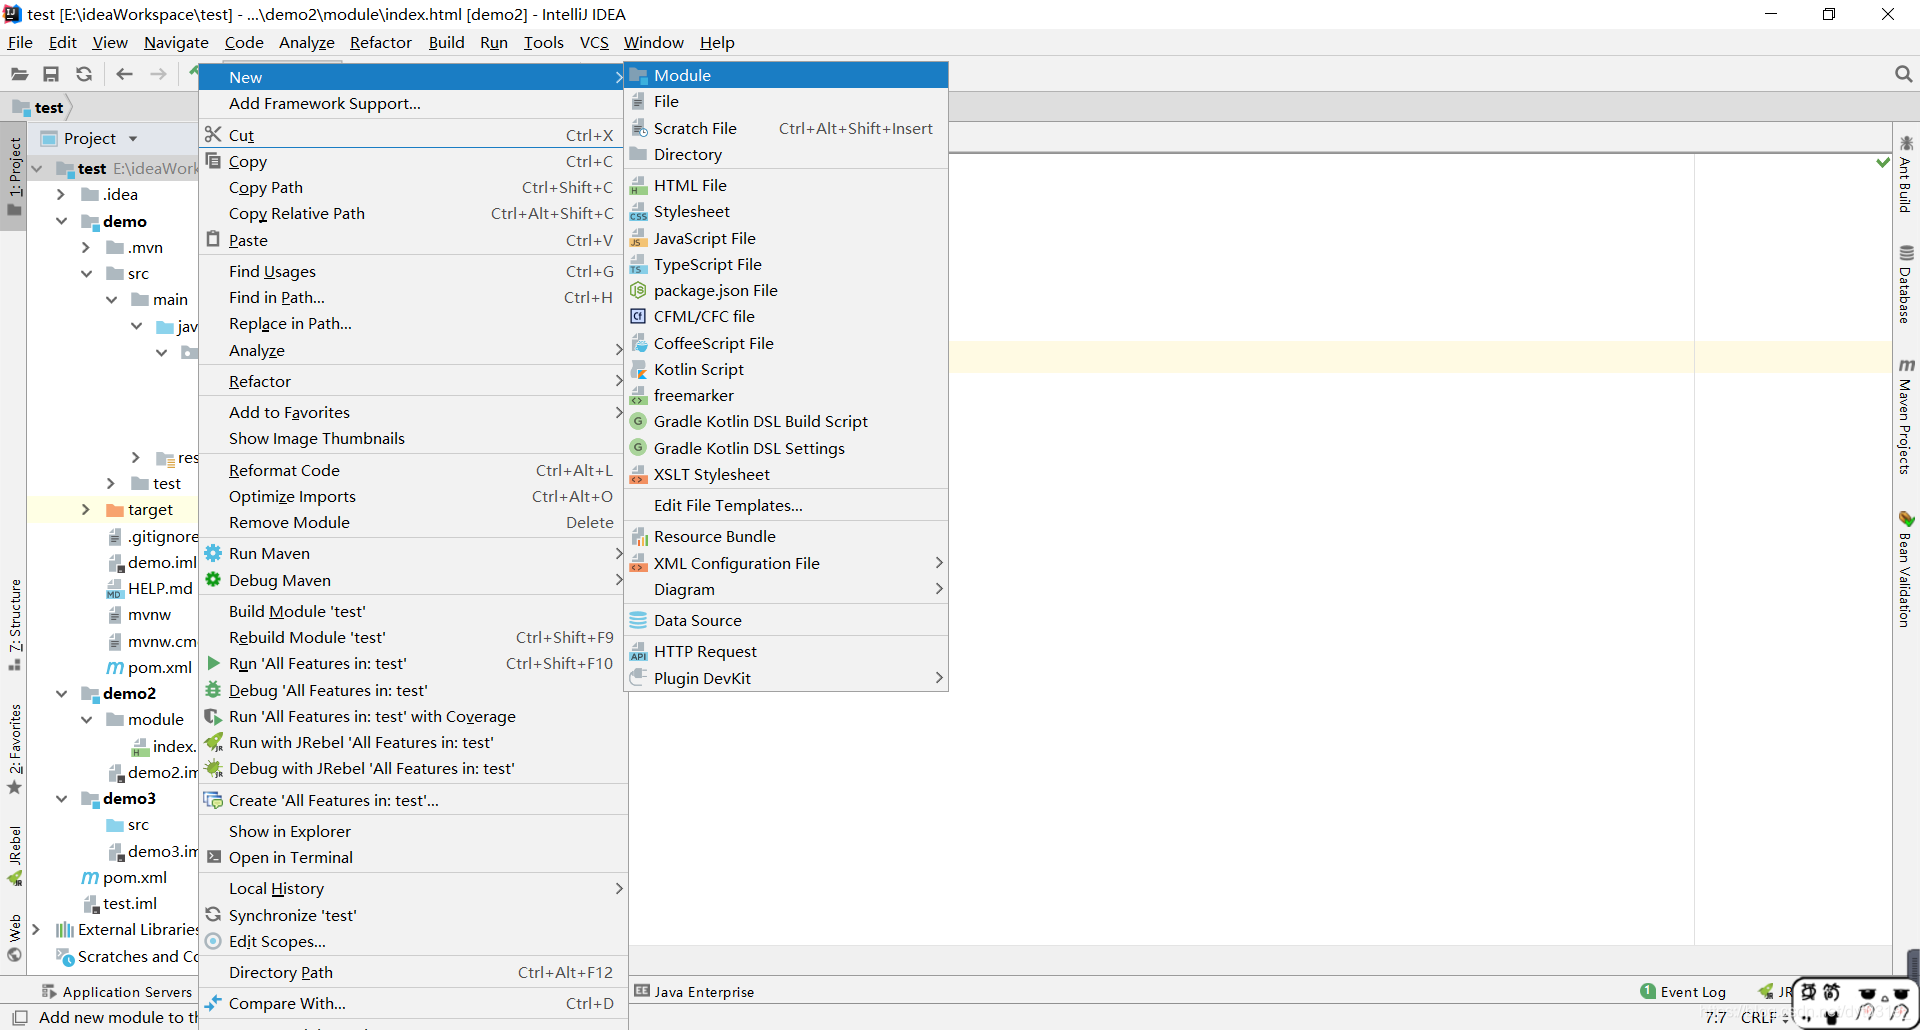Open the XML Configuration File submenu arrow
The image size is (1920, 1030).
pyautogui.click(x=938, y=563)
